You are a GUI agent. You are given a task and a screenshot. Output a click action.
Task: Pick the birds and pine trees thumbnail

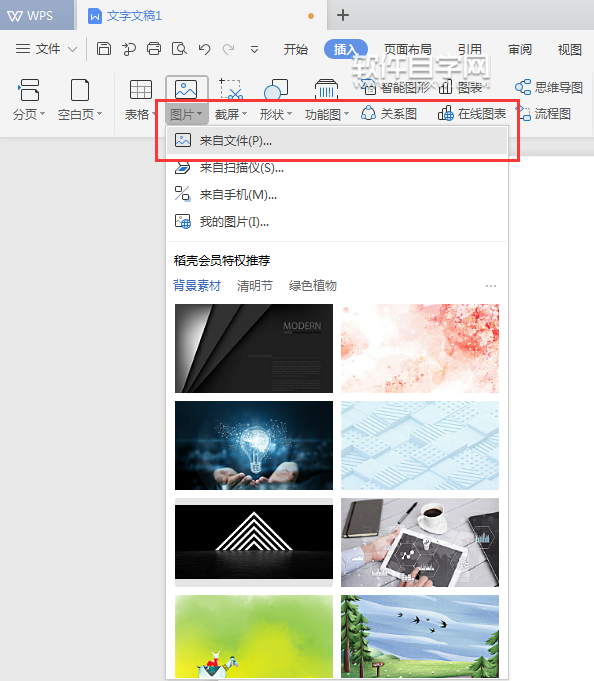coord(420,637)
